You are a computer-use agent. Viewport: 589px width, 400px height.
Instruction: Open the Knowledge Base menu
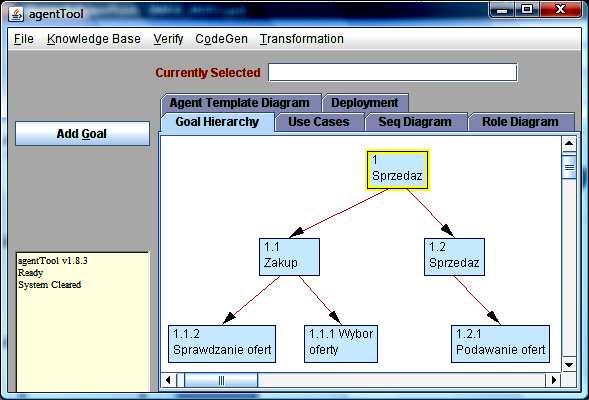pos(94,39)
